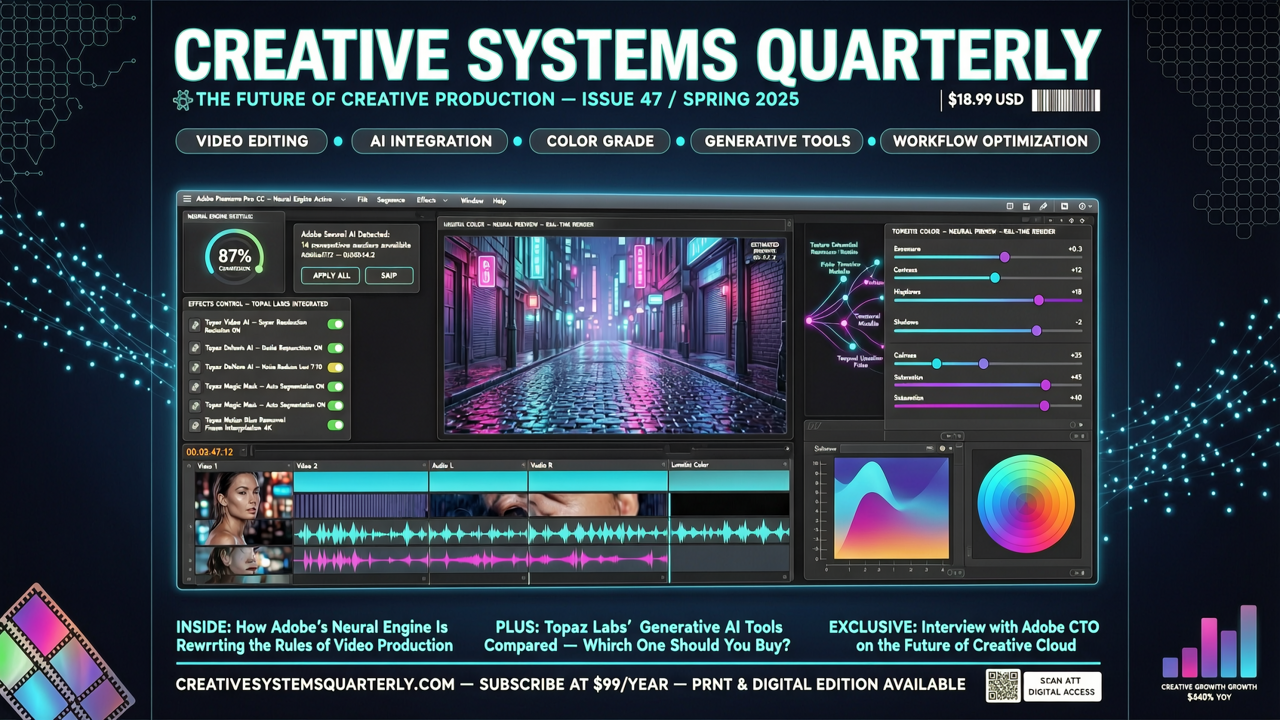Click the QR code next to Scan digital access
1280x720 pixels.
1002,686
